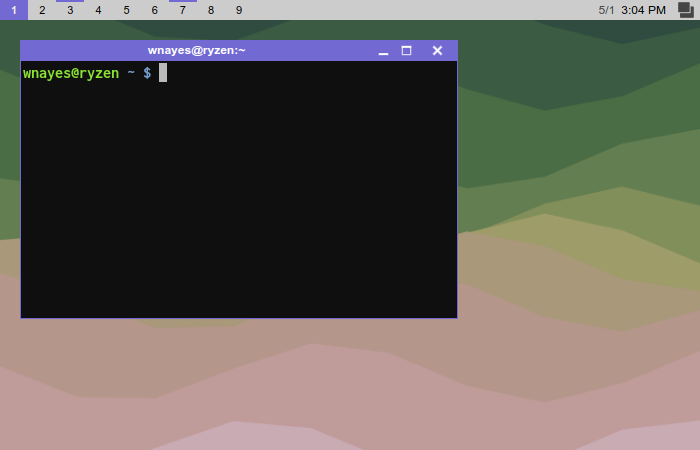Close the wnayes@ryzen terminal window
Screen dimensions: 700x450
[x=437, y=51]
